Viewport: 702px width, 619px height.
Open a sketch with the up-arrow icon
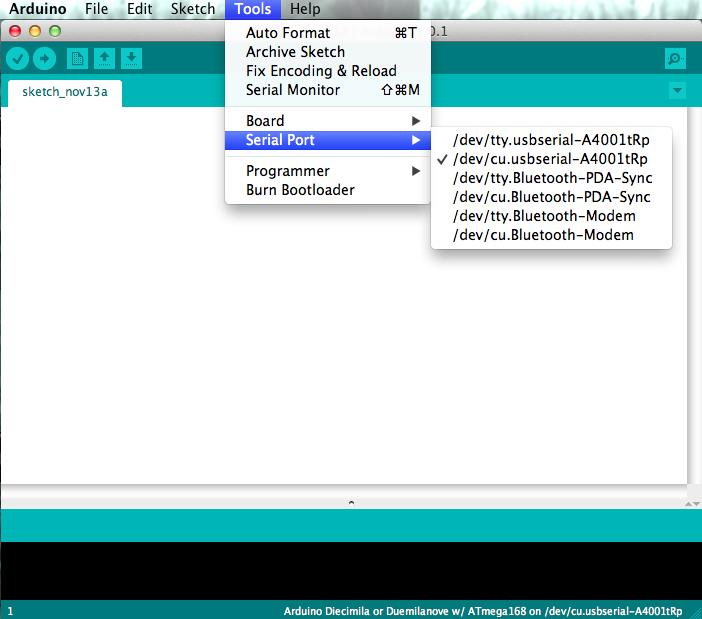click(x=104, y=59)
